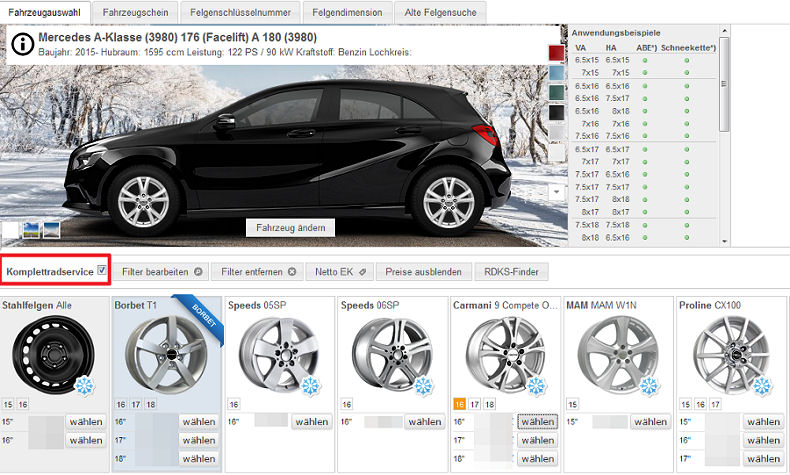Click wählen for 17" Proline CX100
The width and height of the screenshot is (790, 475).
[x=763, y=459]
